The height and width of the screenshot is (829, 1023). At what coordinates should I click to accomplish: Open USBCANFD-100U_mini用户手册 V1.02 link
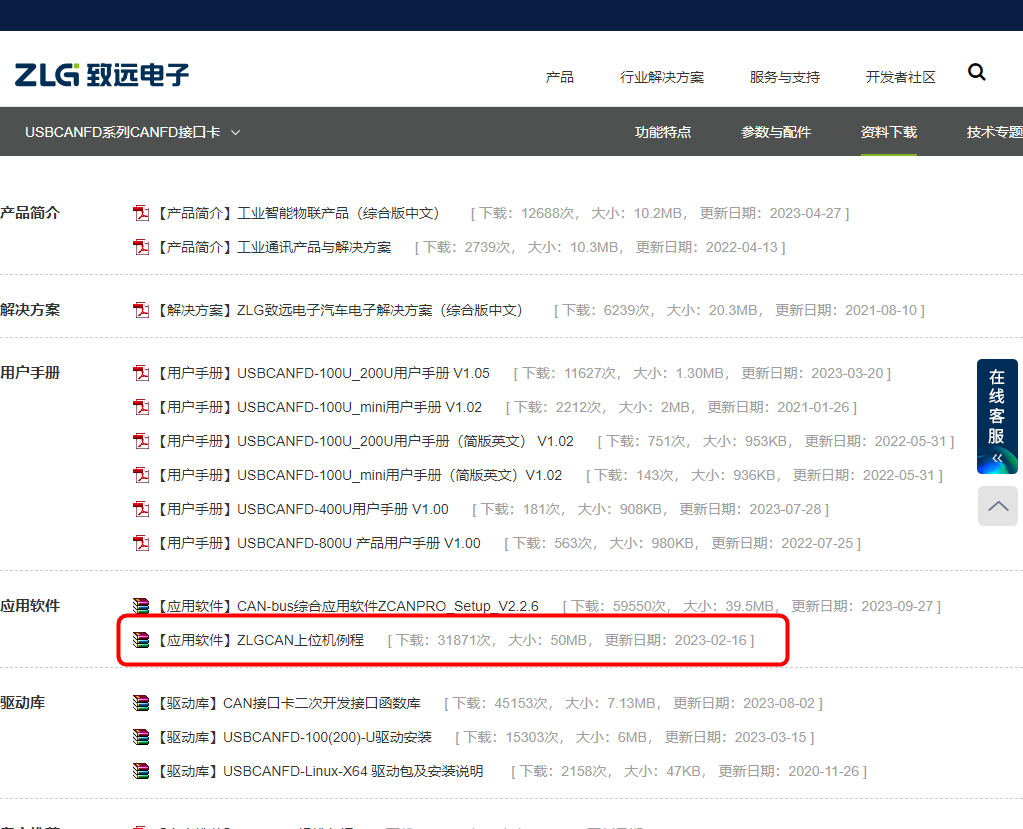coord(319,407)
